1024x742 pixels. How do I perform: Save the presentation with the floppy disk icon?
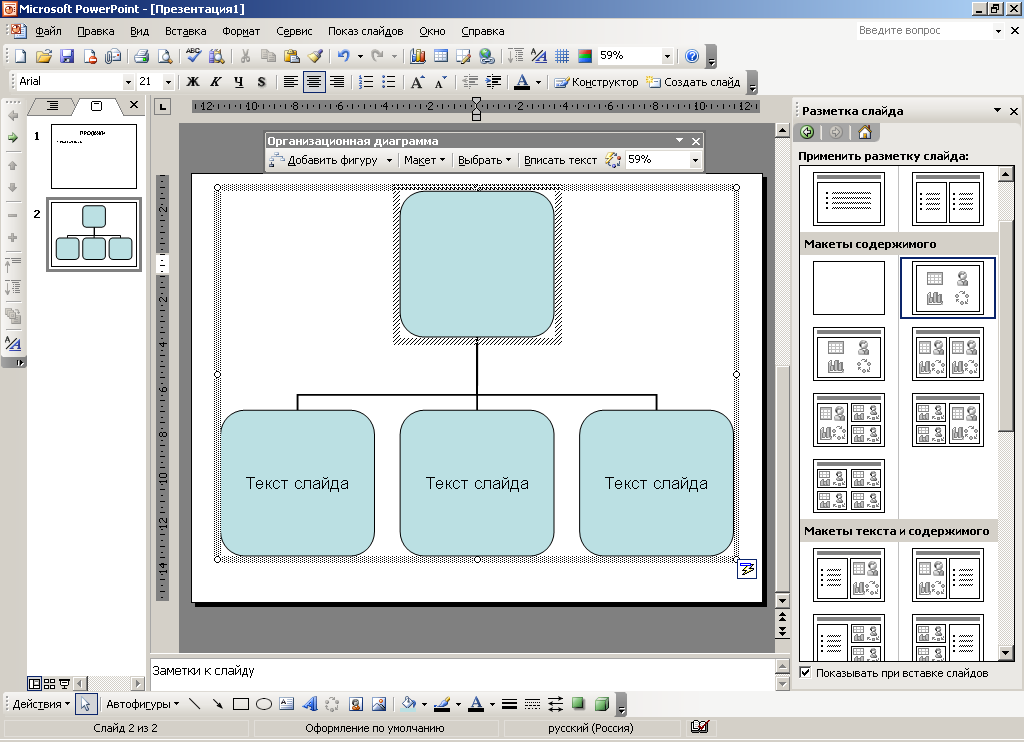67,56
